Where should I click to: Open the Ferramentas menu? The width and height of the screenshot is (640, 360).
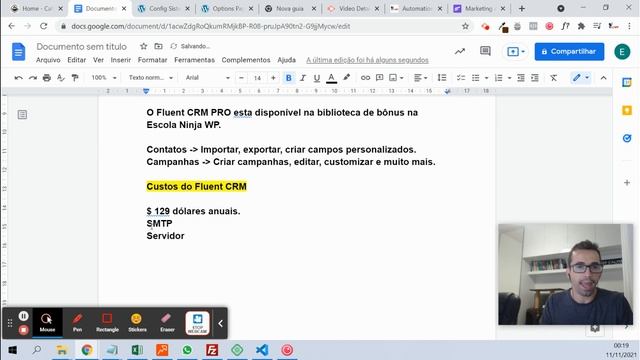(x=194, y=60)
